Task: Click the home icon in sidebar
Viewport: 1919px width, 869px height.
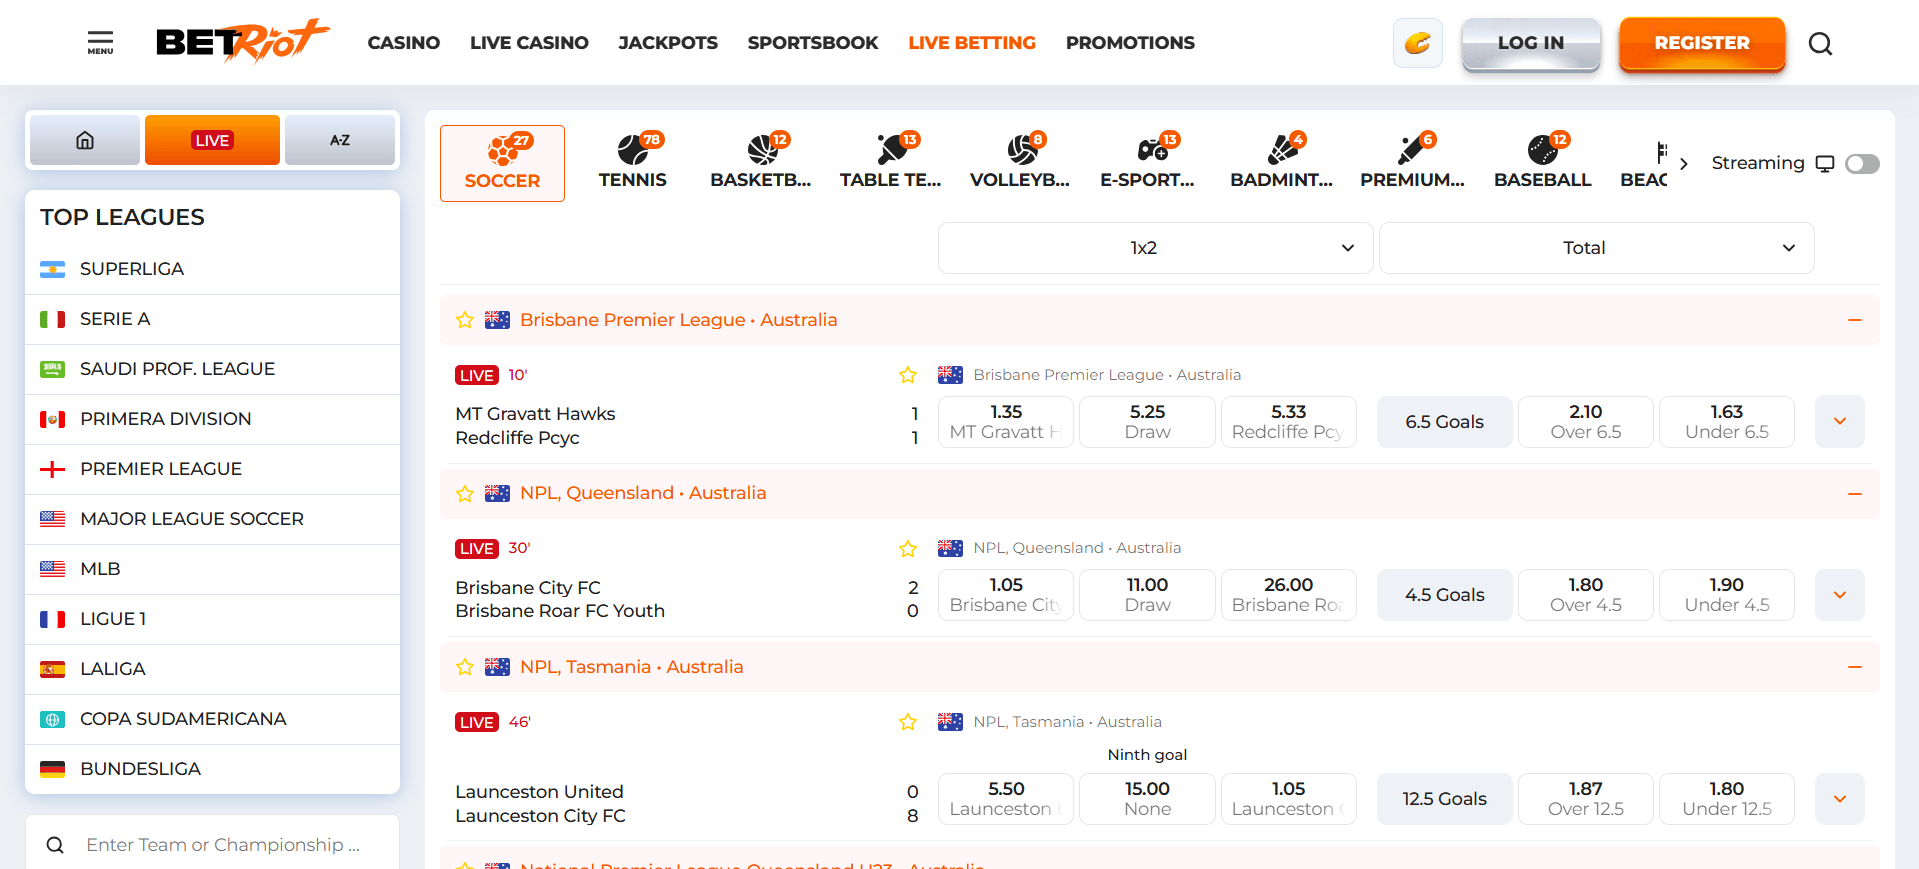Action: tap(85, 140)
